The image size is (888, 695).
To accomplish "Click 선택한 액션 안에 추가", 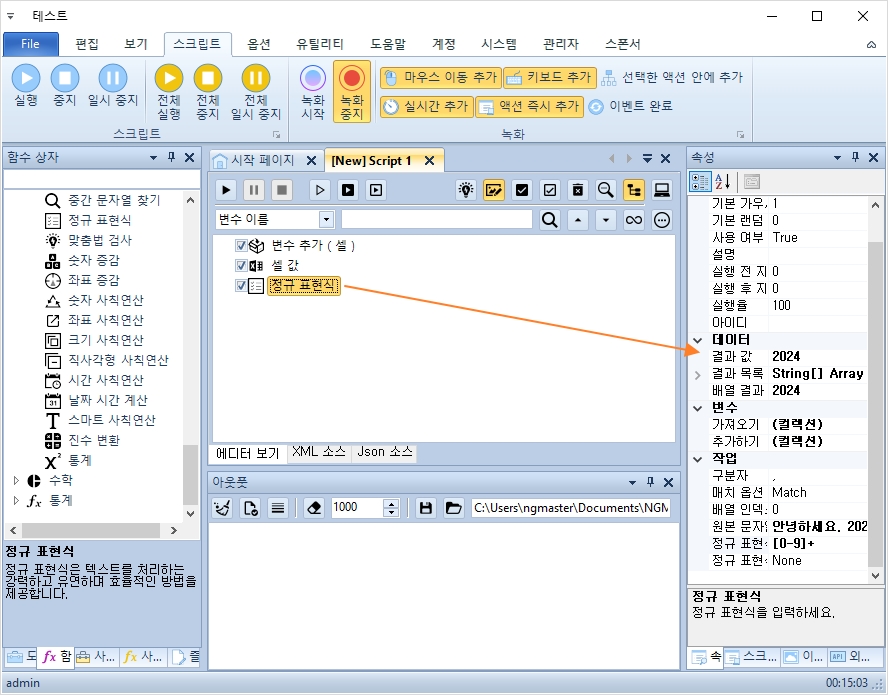I will pos(672,78).
